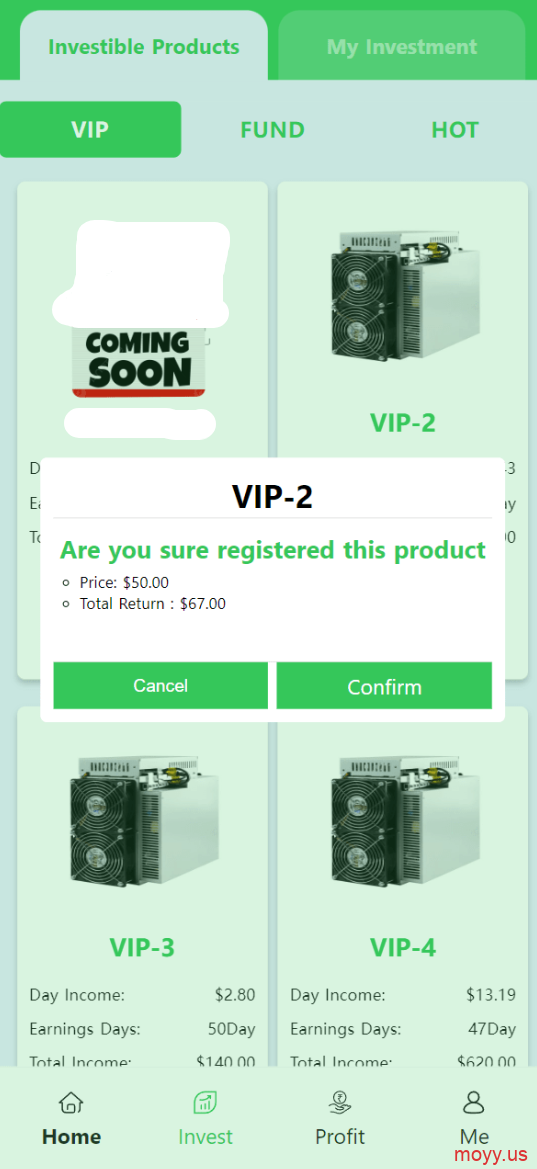Viewport: 537px width, 1169px height.
Task: Tap the Home house icon
Action: 71,1102
